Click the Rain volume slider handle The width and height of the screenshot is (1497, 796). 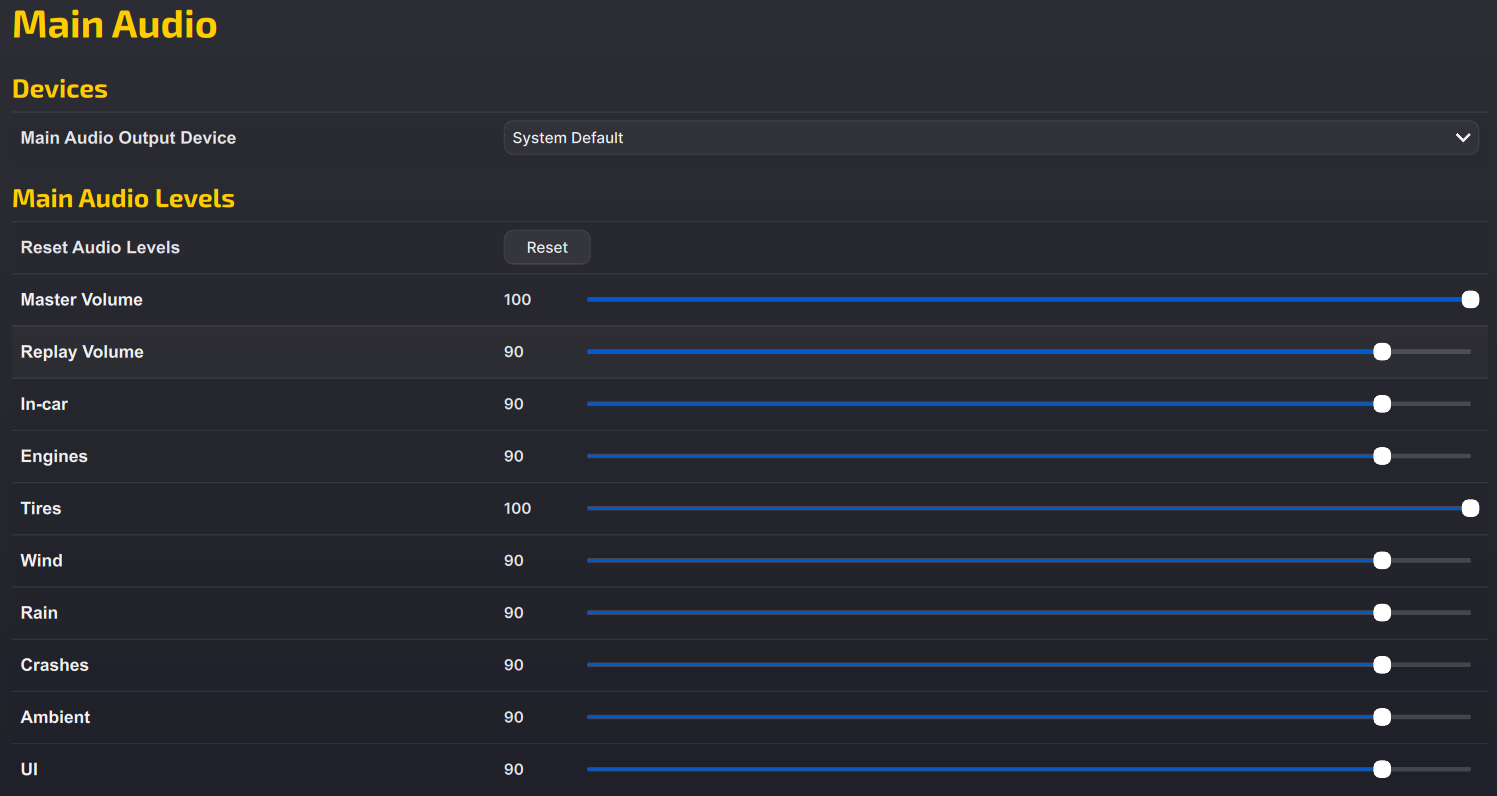point(1382,612)
